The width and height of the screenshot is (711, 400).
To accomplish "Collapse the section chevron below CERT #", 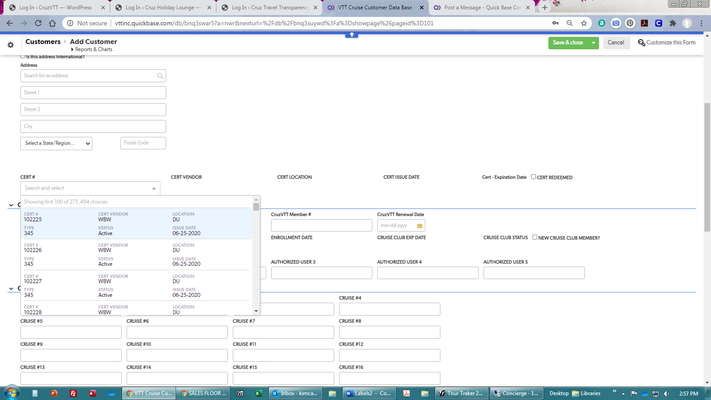I will point(11,205).
